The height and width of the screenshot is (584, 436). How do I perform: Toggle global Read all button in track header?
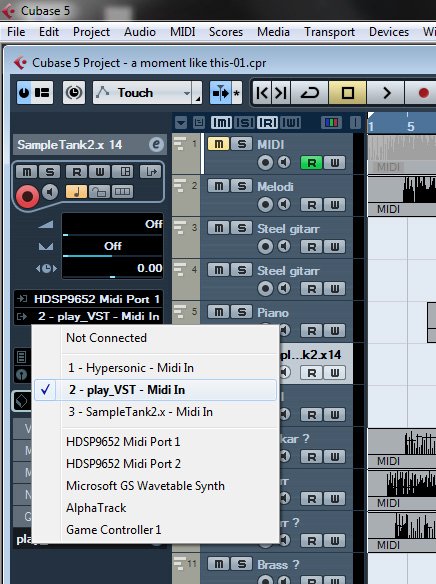(x=268, y=123)
